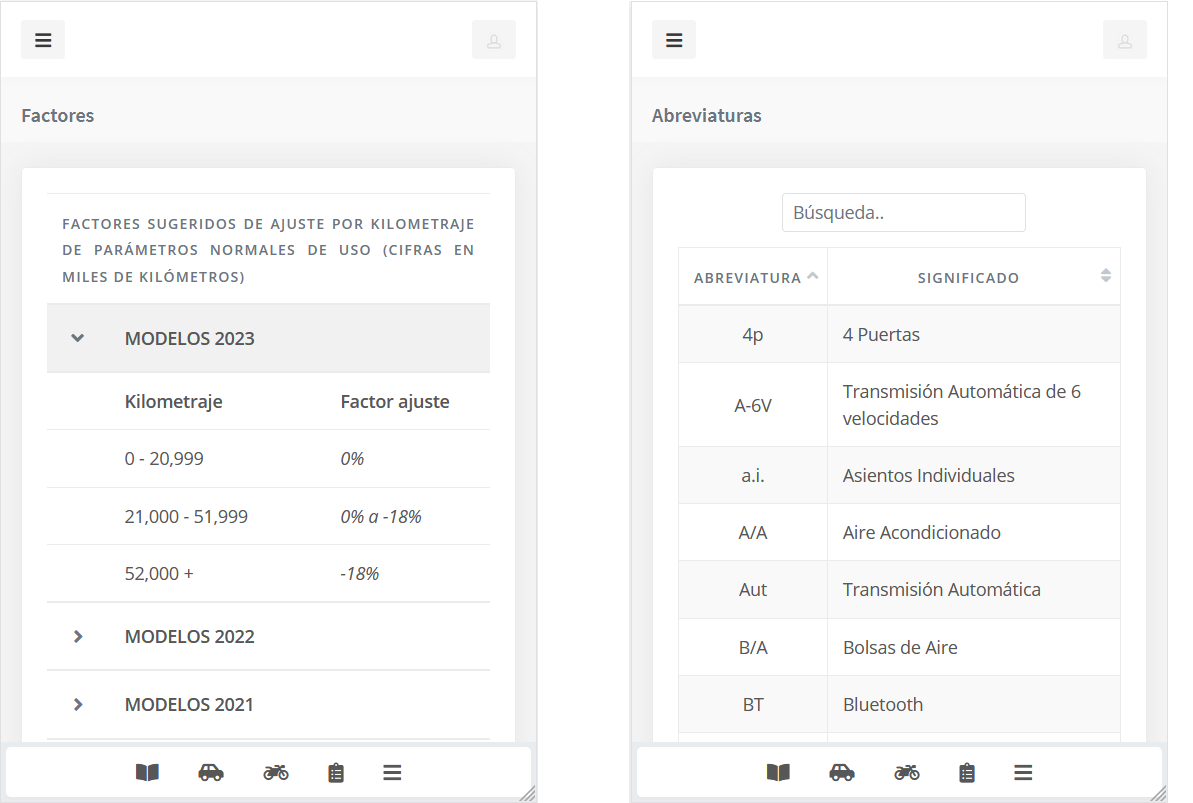The image size is (1193, 803).
Task: Tap clipboard icon in Factores bottom bar
Action: coord(336,772)
